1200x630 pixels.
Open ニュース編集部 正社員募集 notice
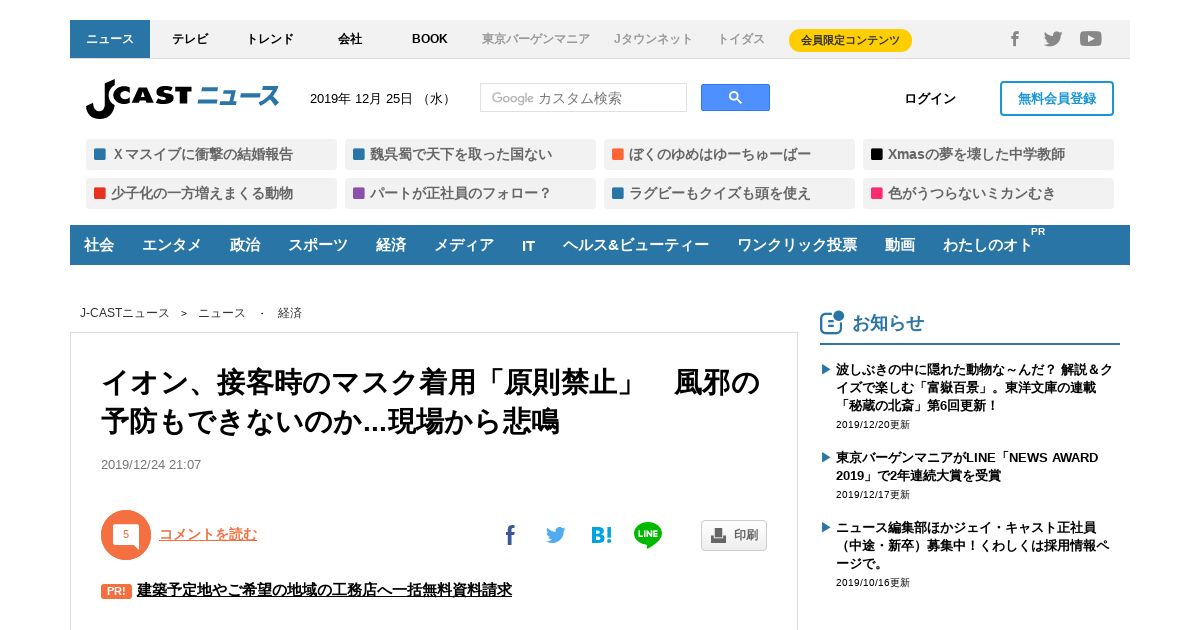[x=973, y=545]
